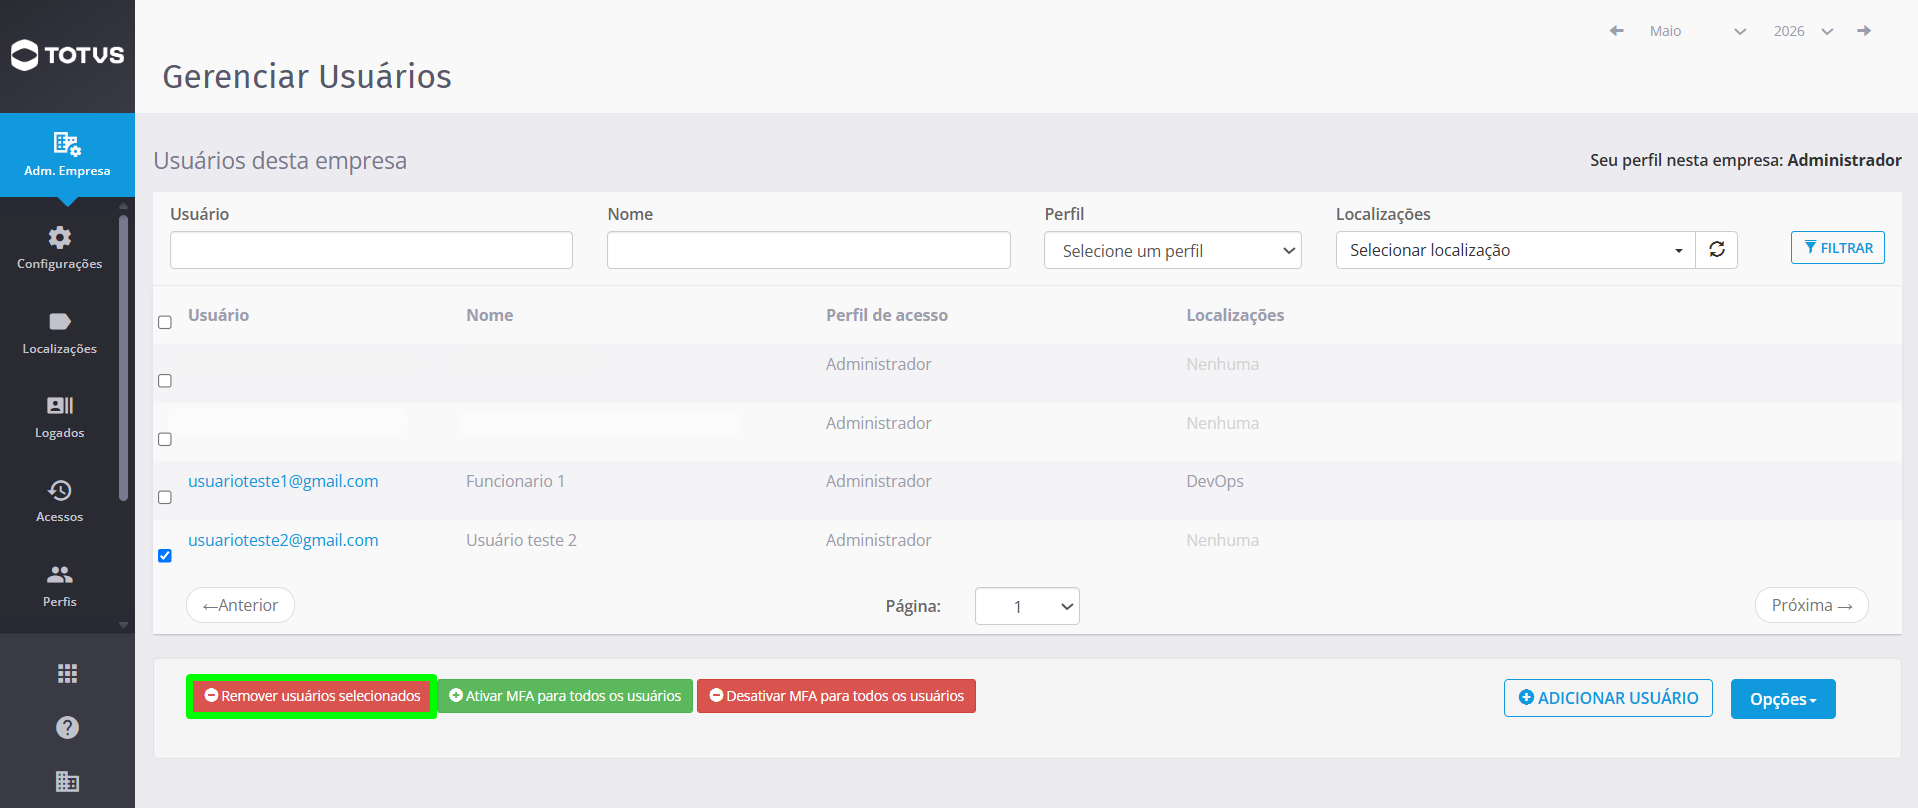Expand the Opções dropdown button

point(1783,699)
